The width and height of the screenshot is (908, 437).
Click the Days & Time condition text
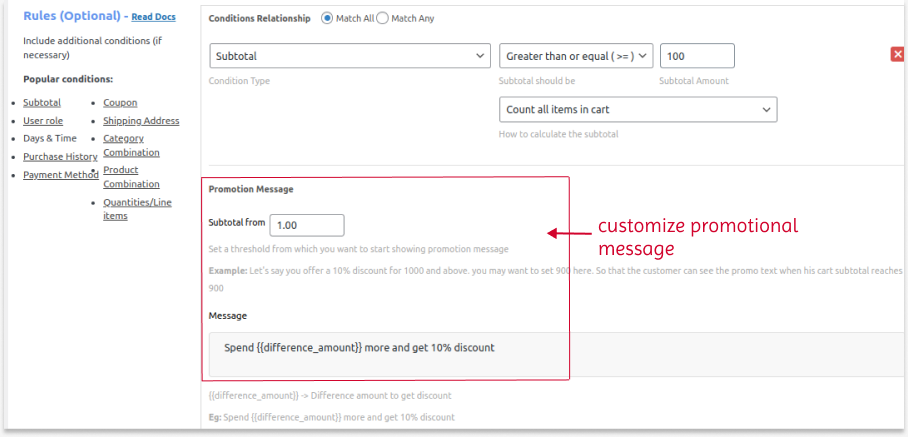pyautogui.click(x=50, y=138)
